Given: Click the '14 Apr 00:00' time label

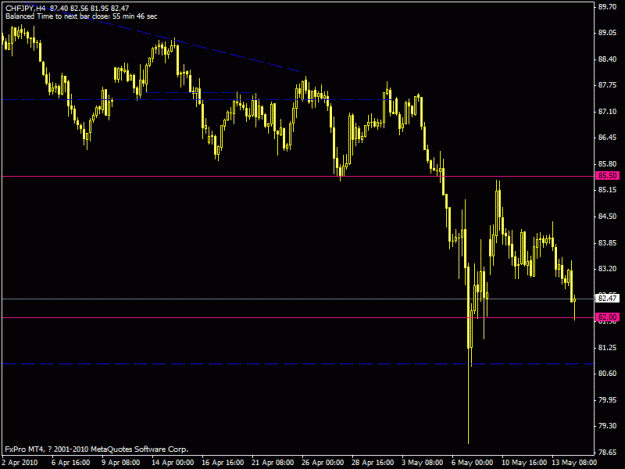Looking at the screenshot, I should [x=173, y=463].
